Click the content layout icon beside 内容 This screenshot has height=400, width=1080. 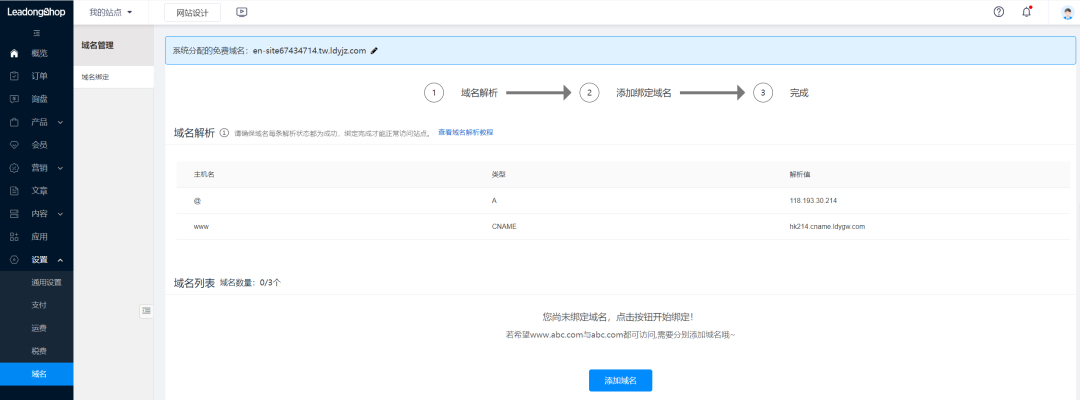click(14, 213)
